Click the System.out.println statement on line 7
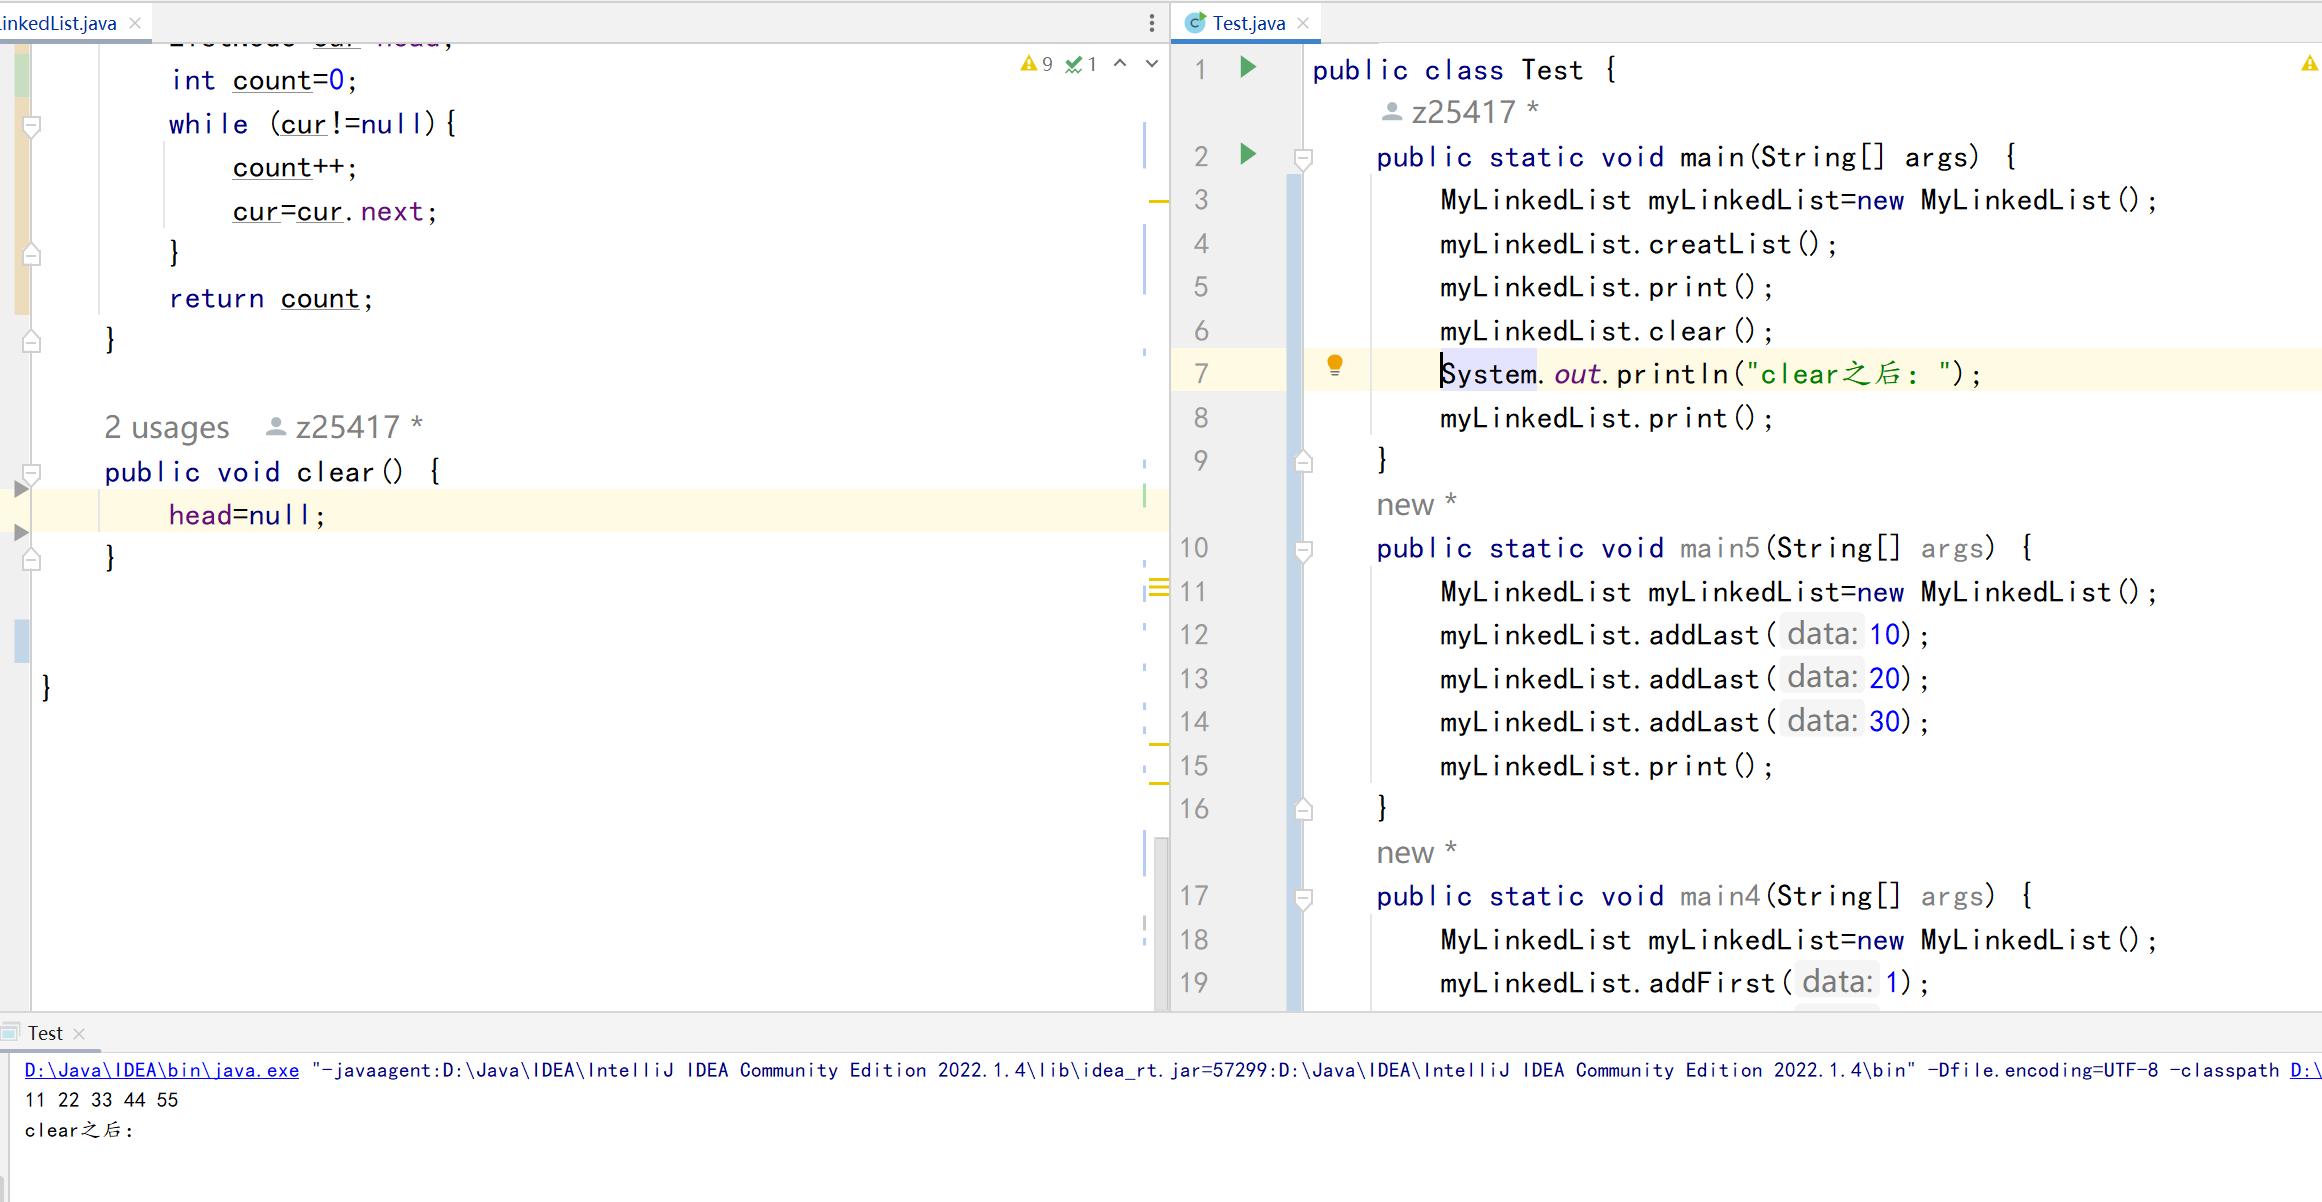This screenshot has height=1202, width=2322. click(1710, 374)
